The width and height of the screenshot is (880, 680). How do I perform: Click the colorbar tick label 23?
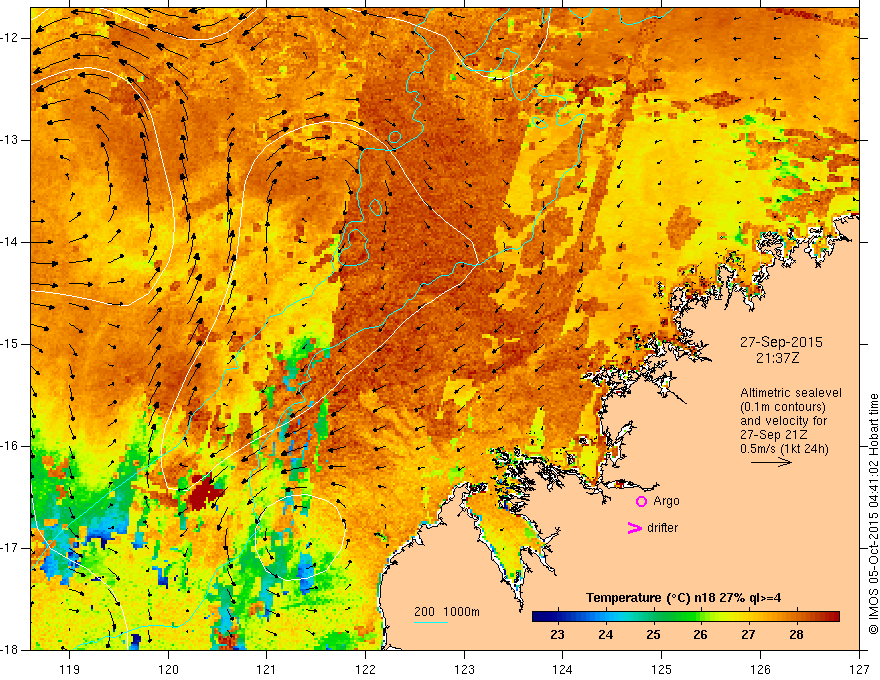[x=557, y=635]
